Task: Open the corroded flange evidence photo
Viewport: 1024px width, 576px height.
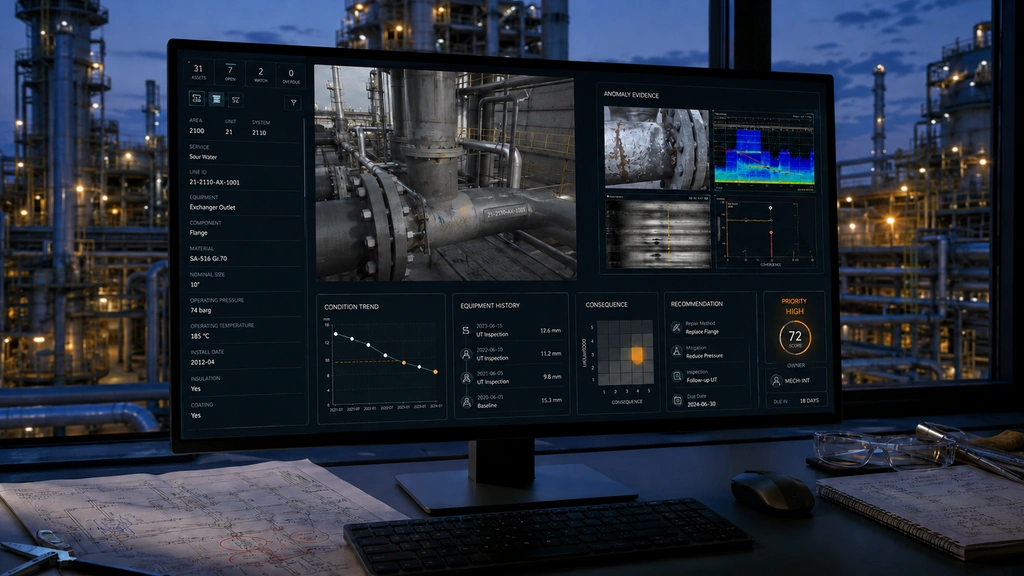Action: tap(656, 148)
